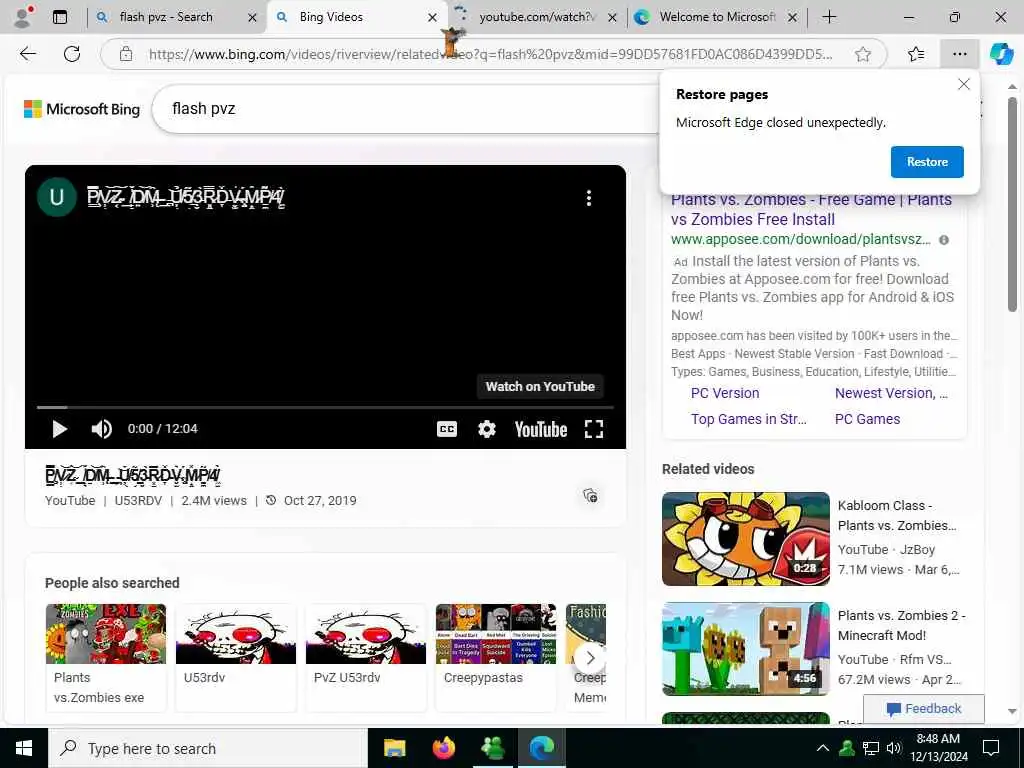Image resolution: width=1024 pixels, height=768 pixels.
Task: Show more People also searched suggestions arrow
Action: click(x=590, y=658)
